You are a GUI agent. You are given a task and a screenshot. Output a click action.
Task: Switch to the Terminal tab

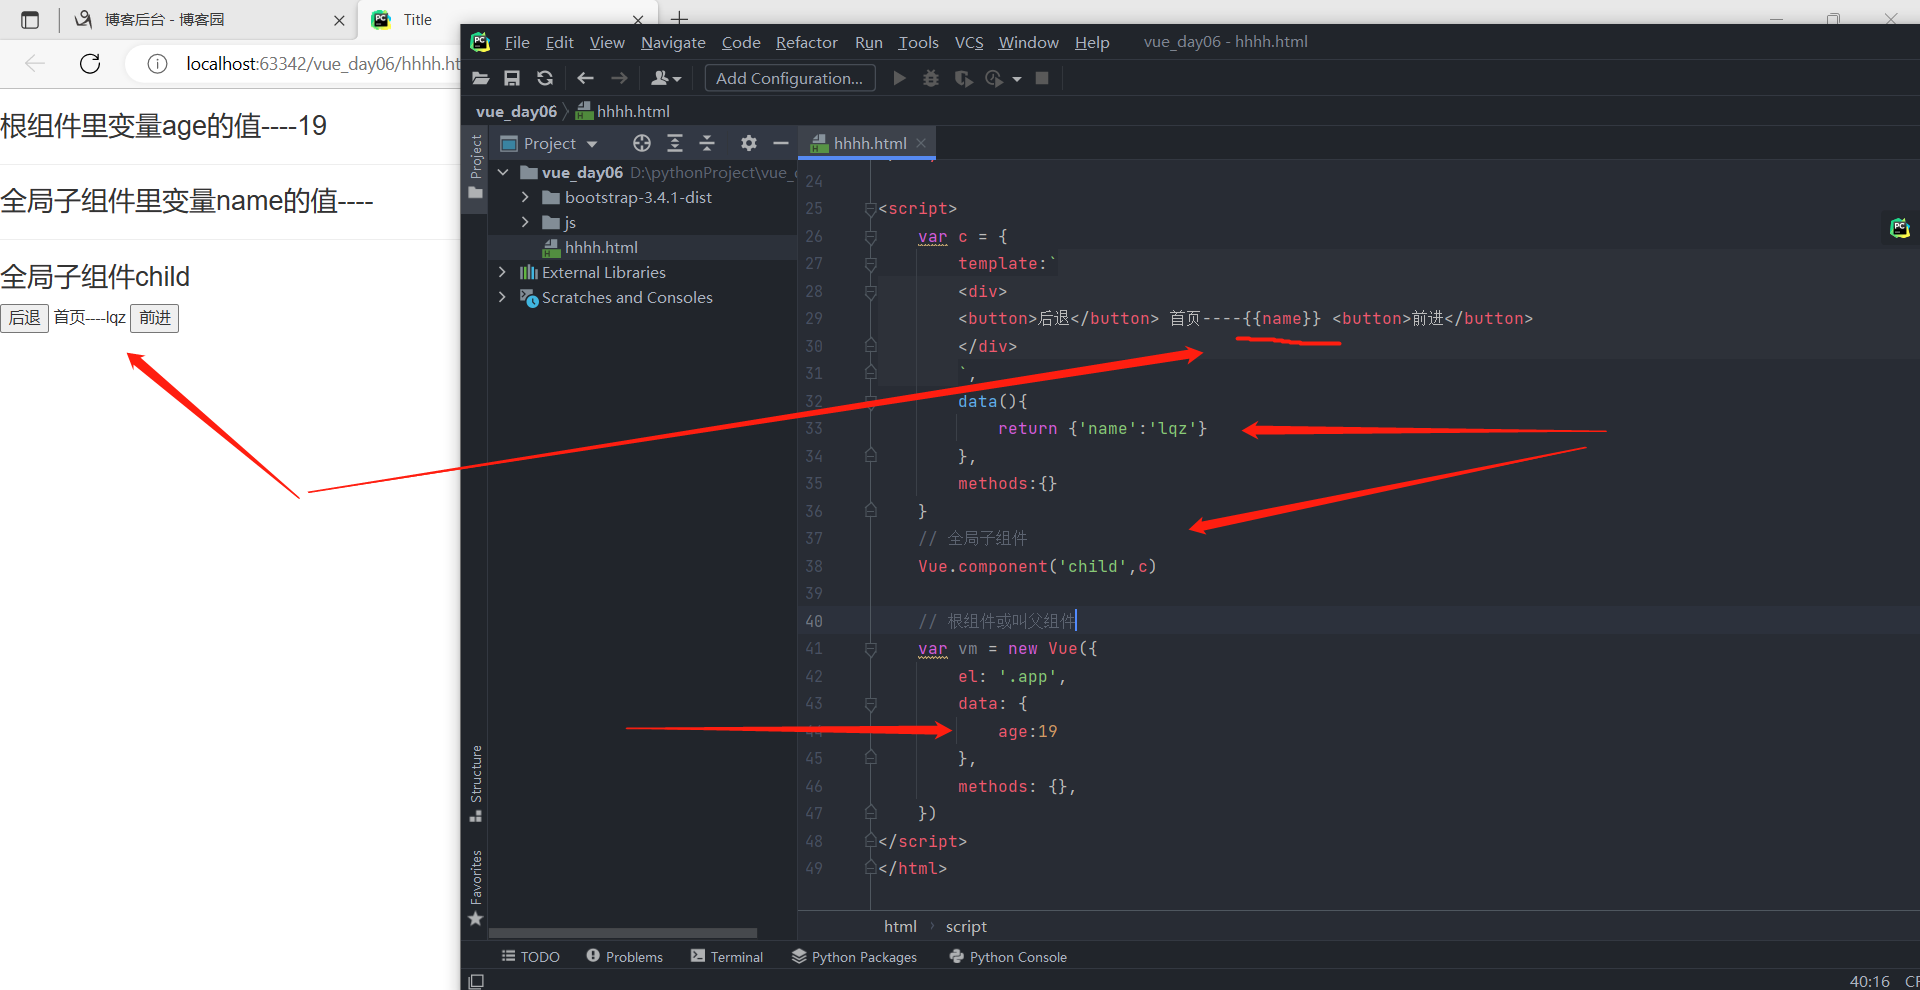pyautogui.click(x=727, y=957)
